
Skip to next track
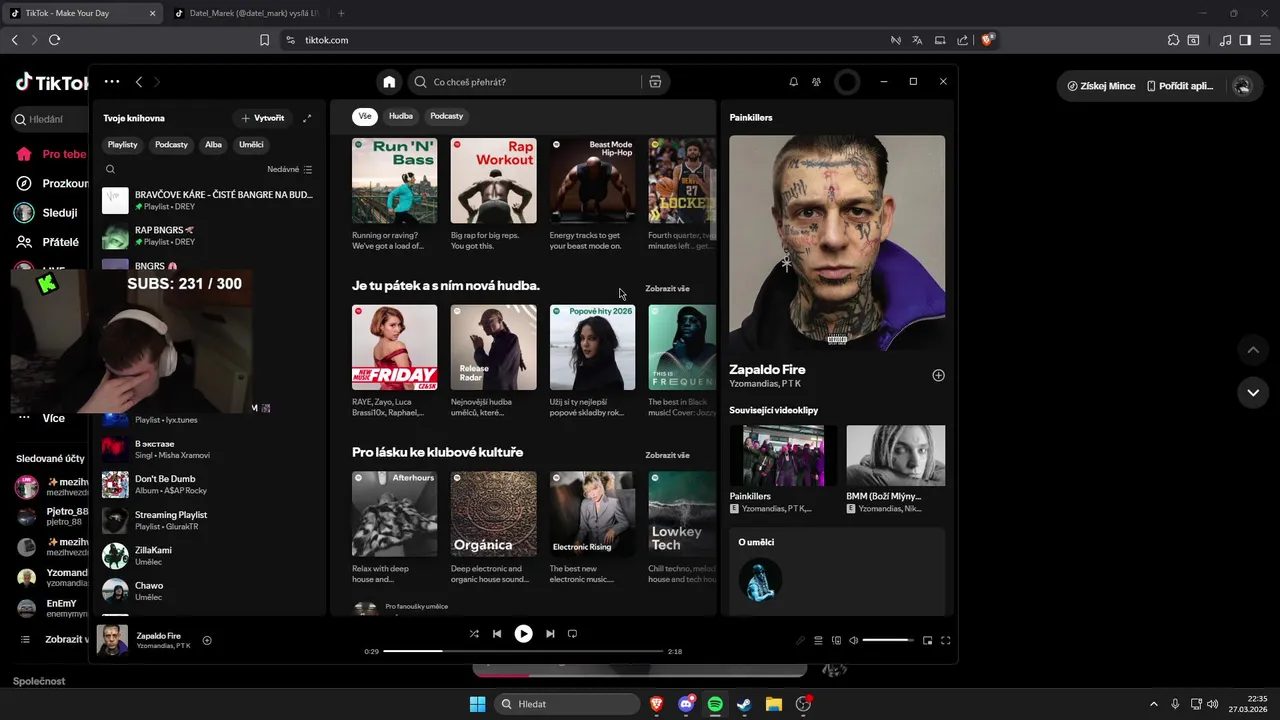point(550,633)
